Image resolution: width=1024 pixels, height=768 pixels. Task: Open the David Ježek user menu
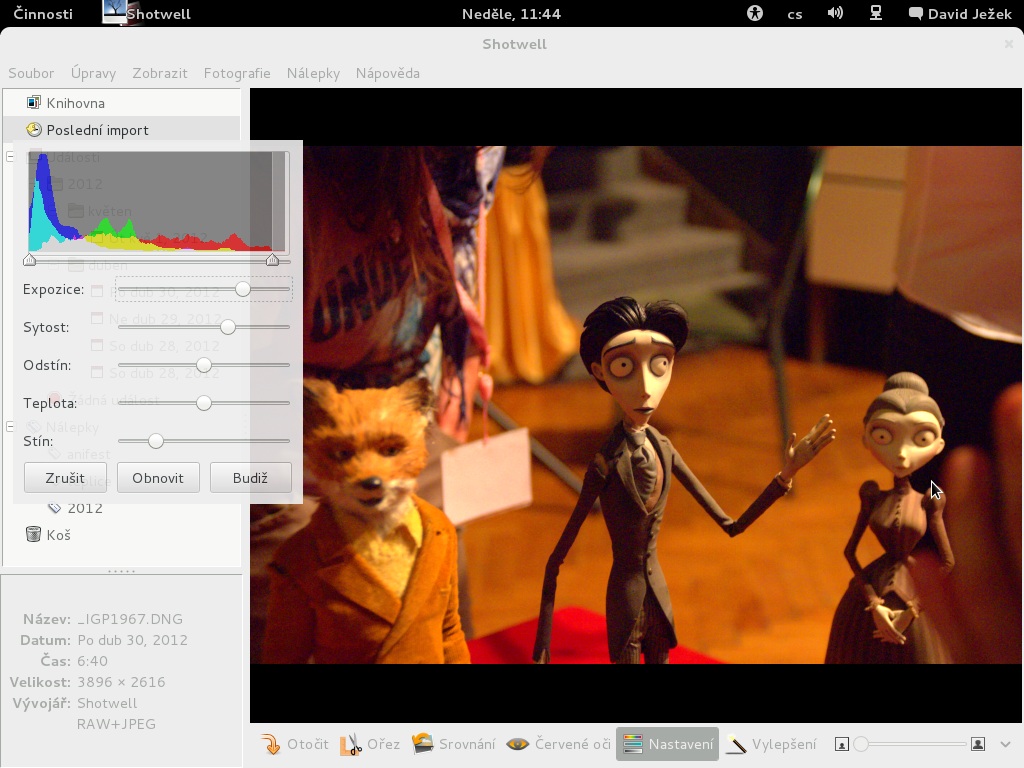[961, 14]
